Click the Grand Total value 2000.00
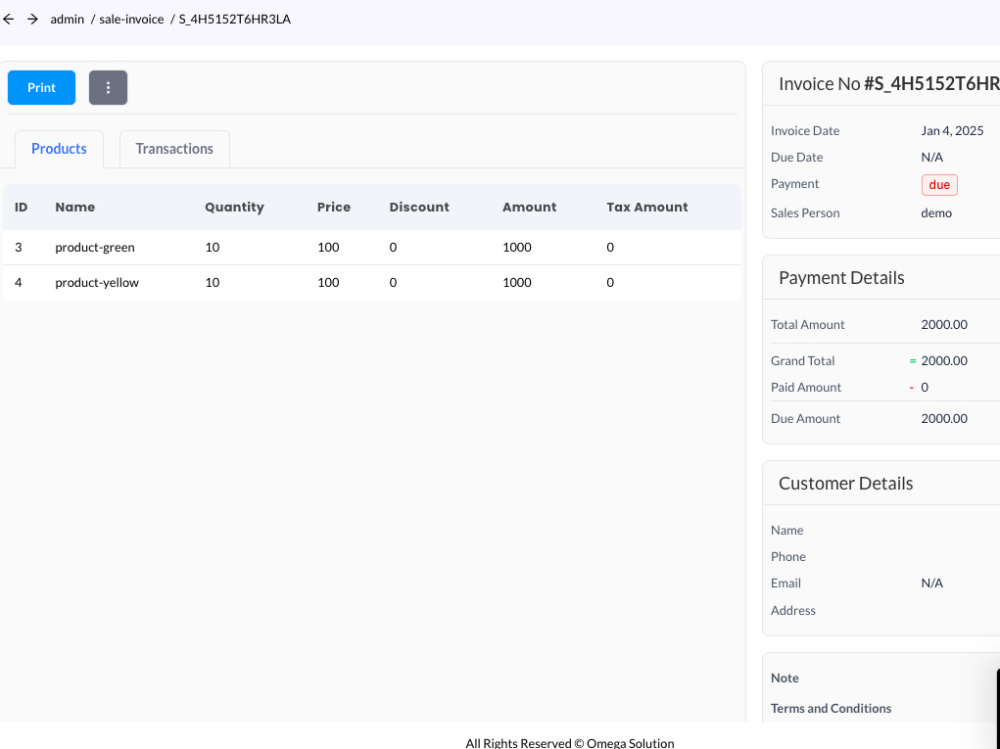 pos(944,360)
